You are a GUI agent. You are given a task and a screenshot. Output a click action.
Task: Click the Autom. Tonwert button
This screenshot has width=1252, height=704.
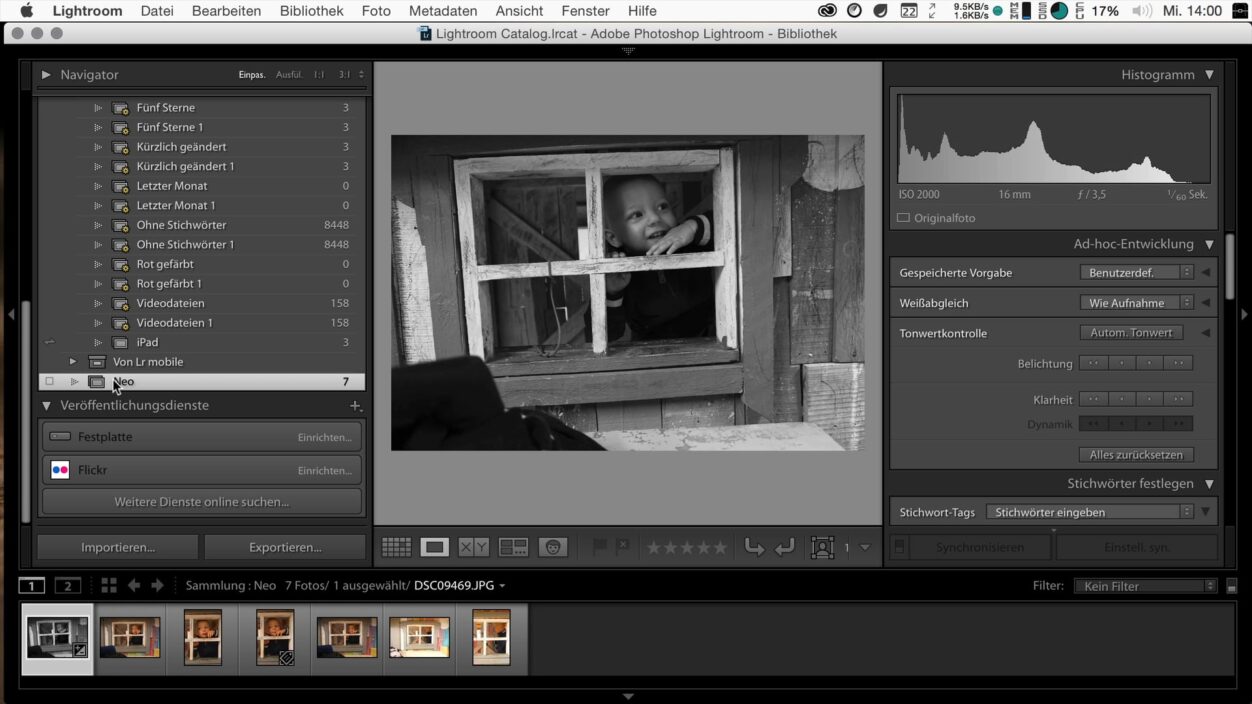pyautogui.click(x=1131, y=333)
